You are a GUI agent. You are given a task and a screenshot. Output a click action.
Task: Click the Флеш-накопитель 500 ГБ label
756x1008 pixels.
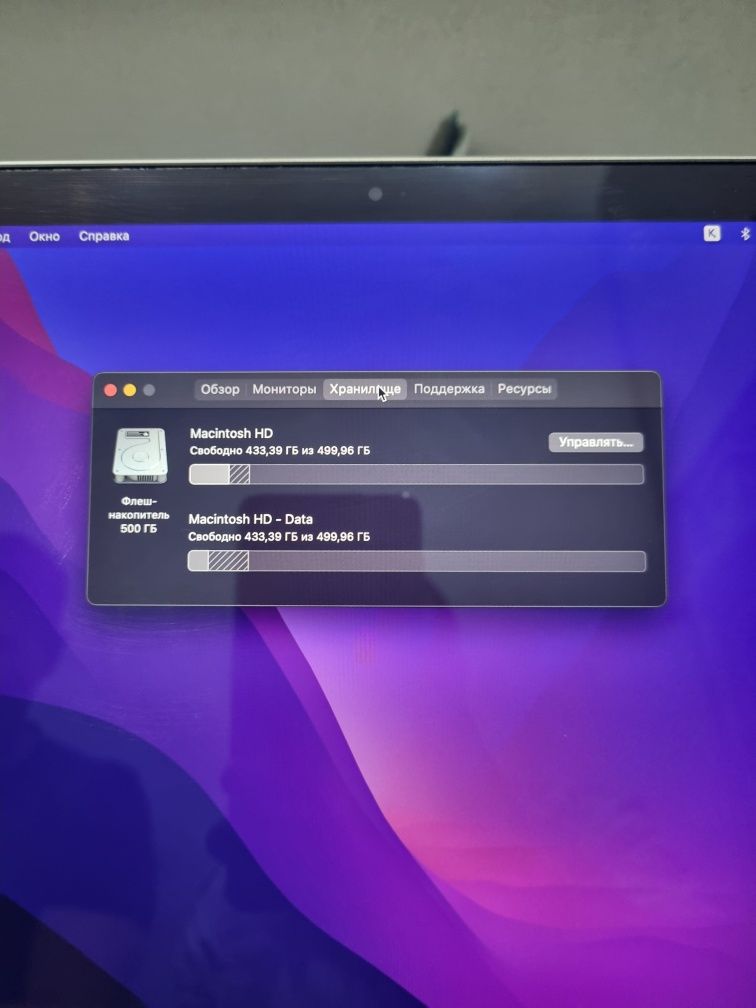pos(139,515)
